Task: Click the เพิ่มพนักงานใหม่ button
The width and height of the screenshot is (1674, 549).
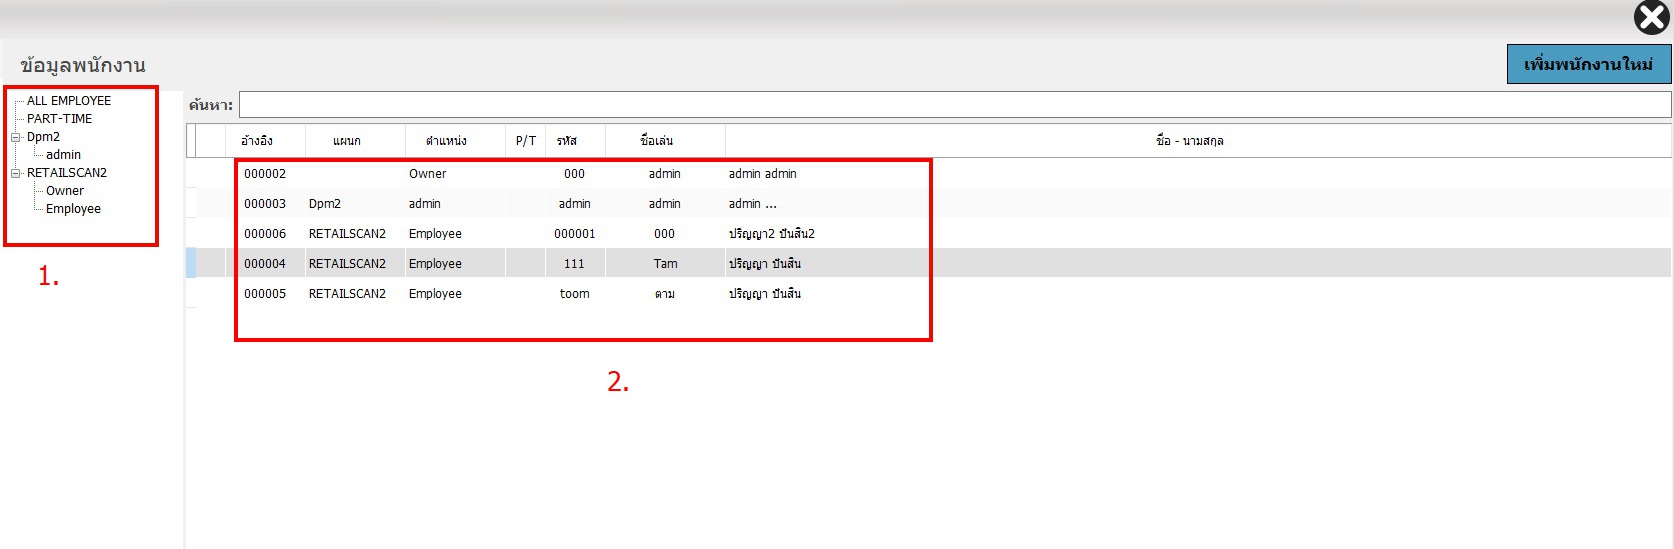Action: [1589, 64]
